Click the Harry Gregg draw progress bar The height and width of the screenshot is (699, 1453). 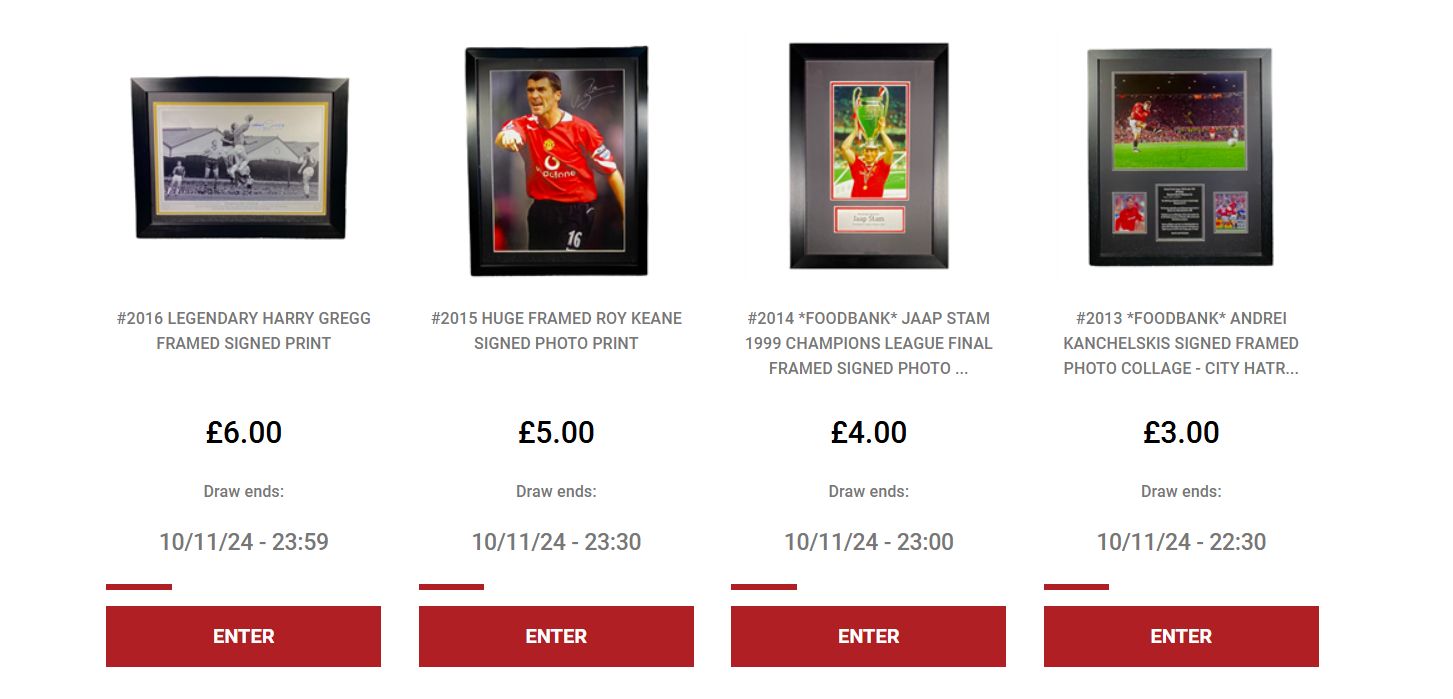[x=139, y=587]
